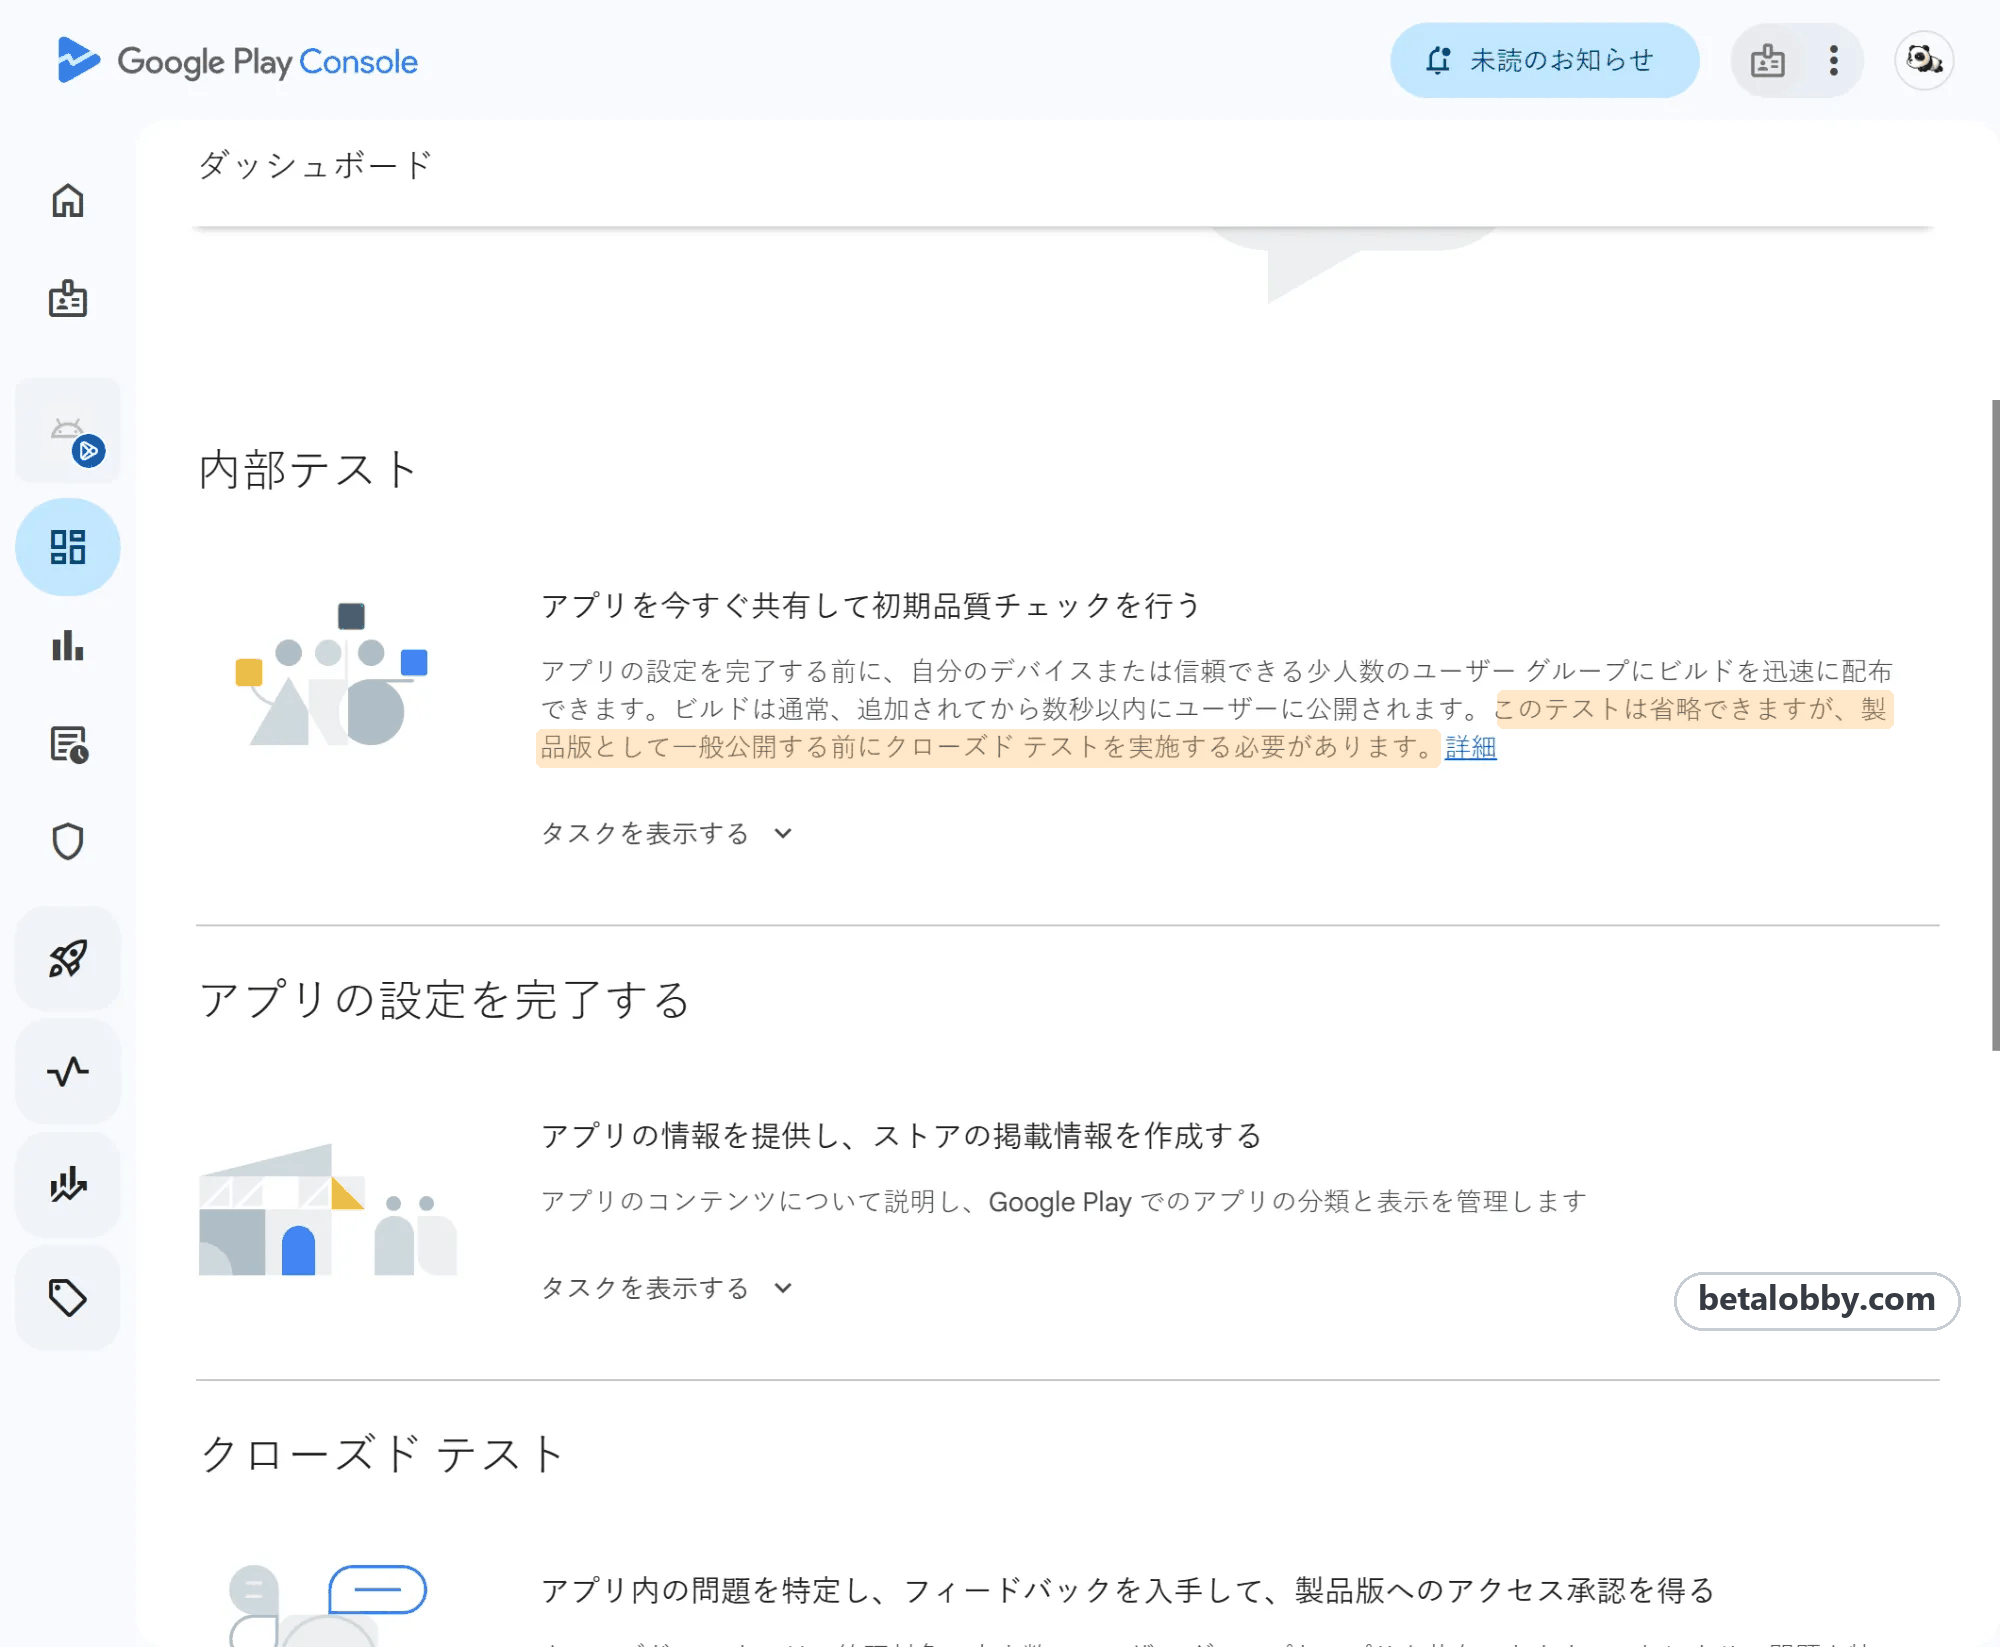Open the shield policy icon in sidebar
The width and height of the screenshot is (2000, 1647).
pos(68,842)
